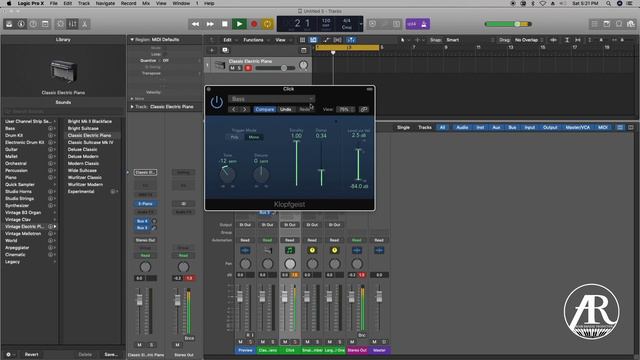This screenshot has width=640, height=360.
Task: Open the Loop Browser icon
Action: point(619,24)
